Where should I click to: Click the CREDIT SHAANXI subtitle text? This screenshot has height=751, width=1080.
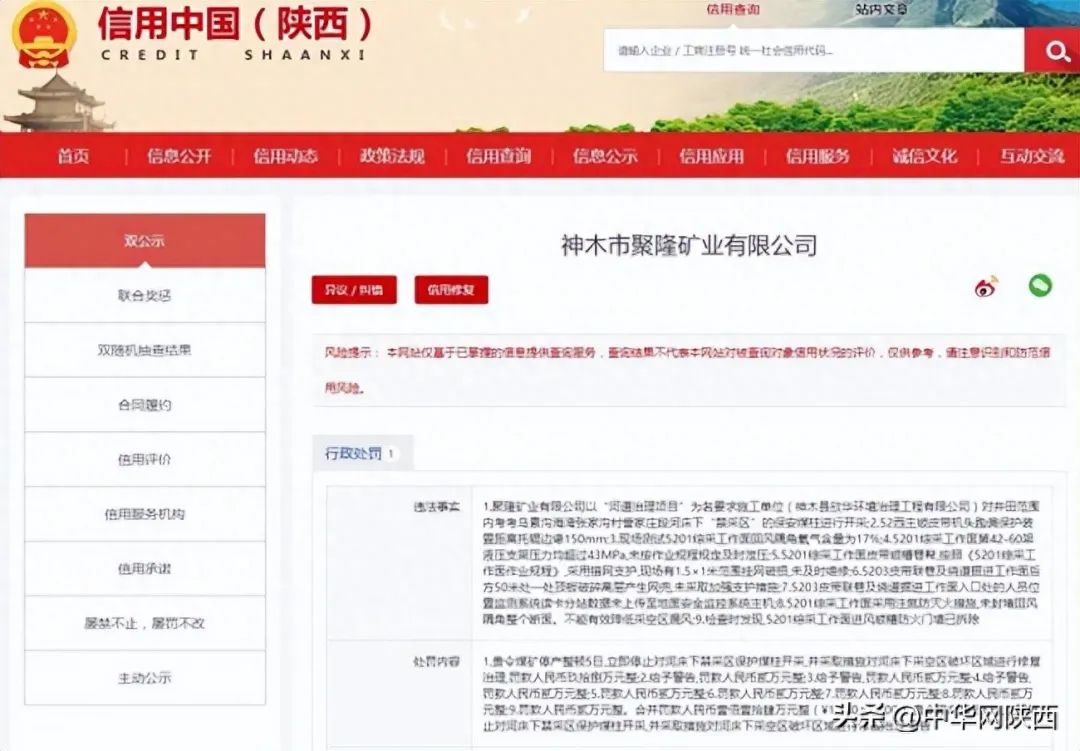pos(232,55)
